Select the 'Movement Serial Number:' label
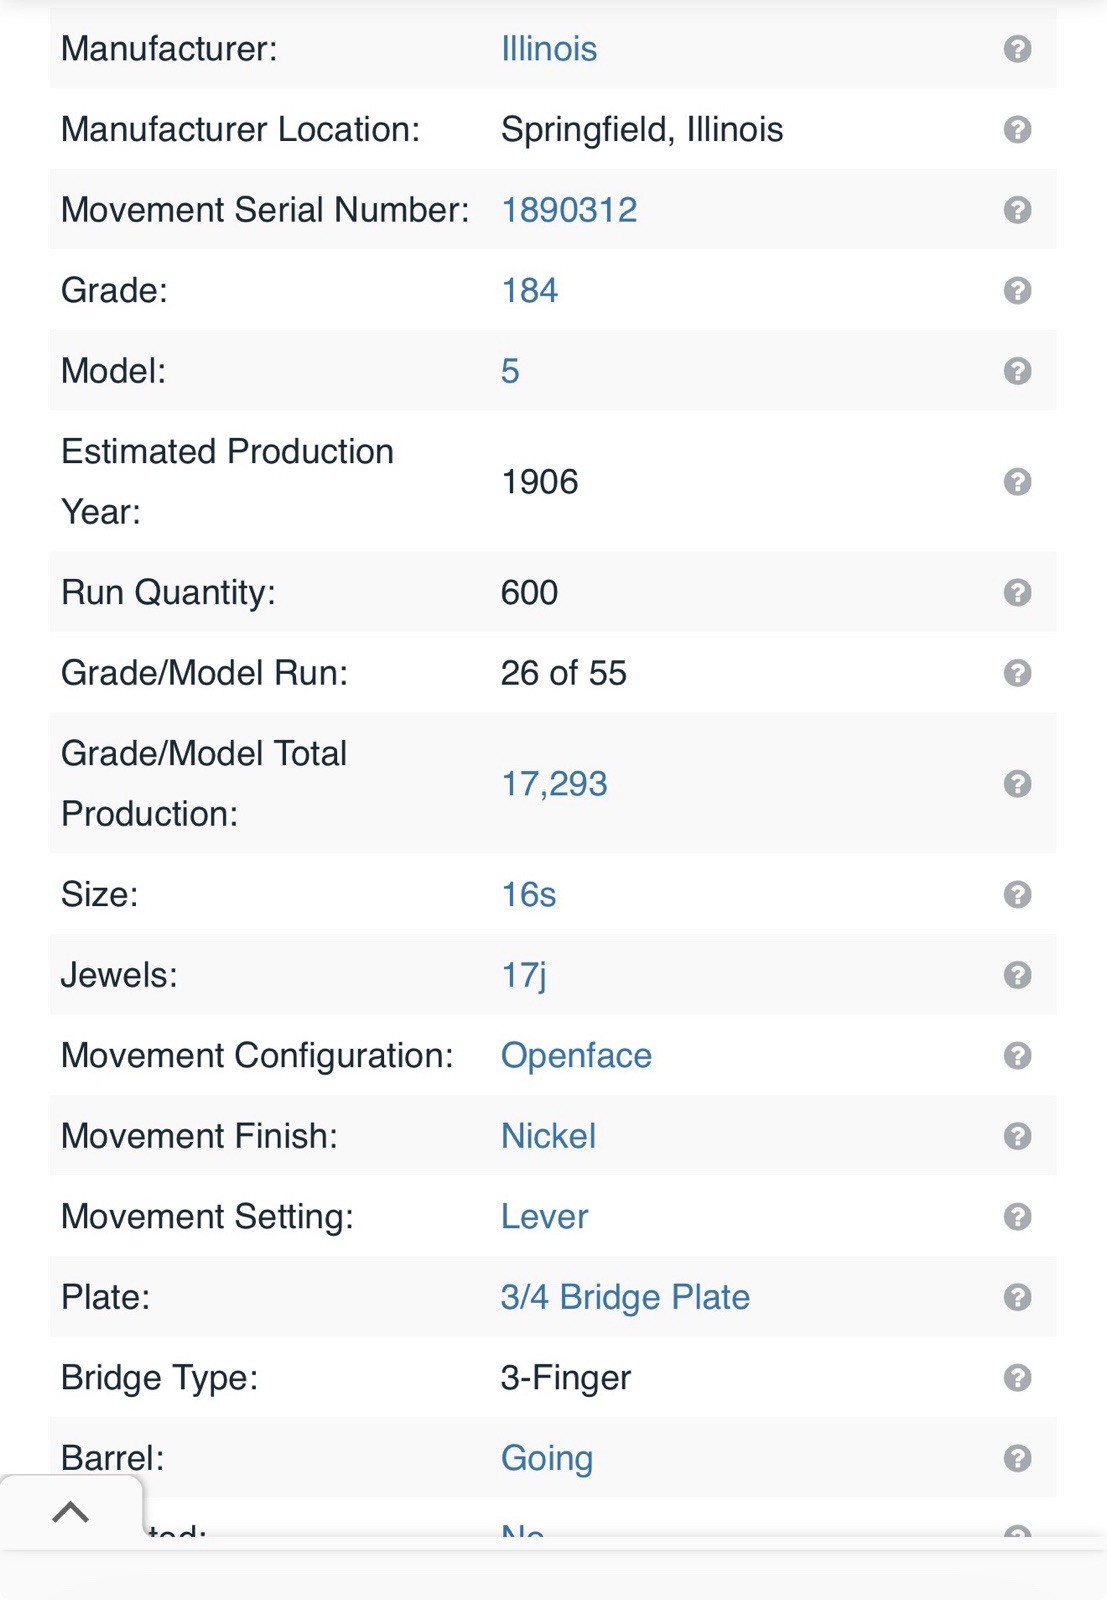 tap(265, 210)
